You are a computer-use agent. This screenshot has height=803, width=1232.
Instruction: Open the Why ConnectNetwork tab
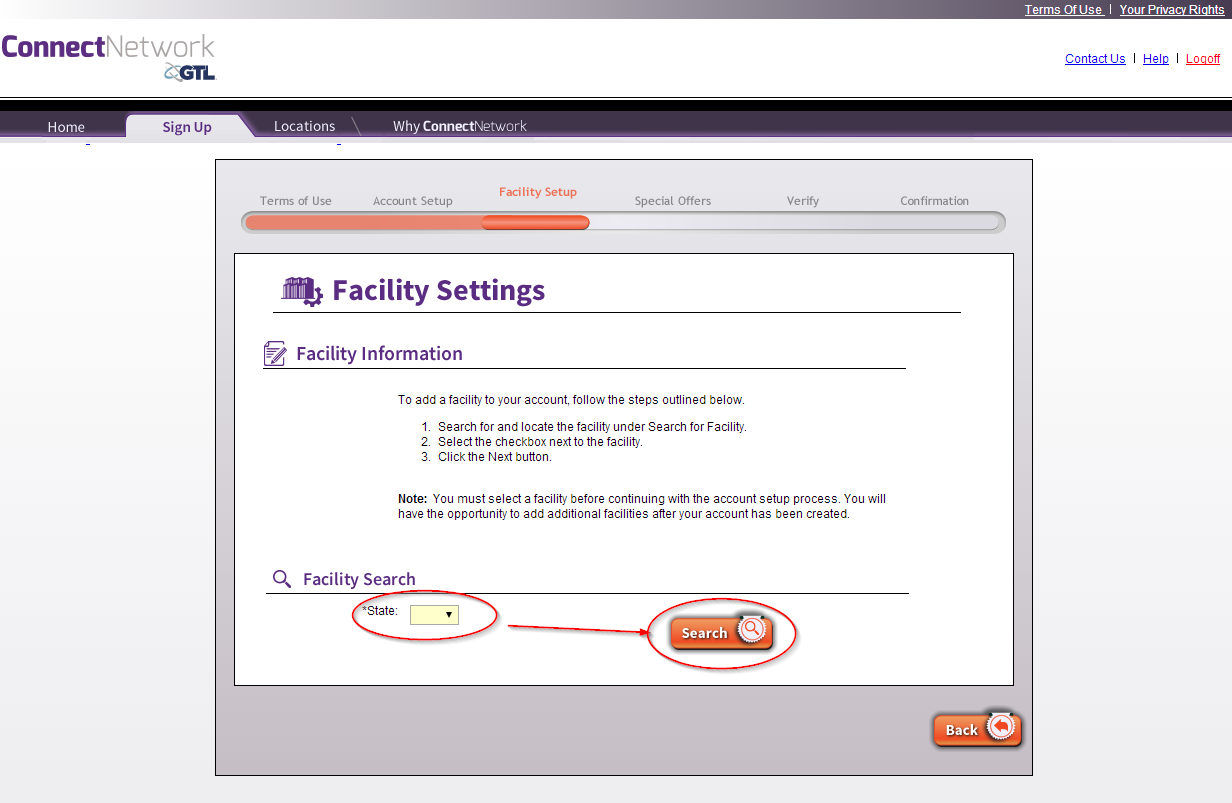tap(459, 126)
